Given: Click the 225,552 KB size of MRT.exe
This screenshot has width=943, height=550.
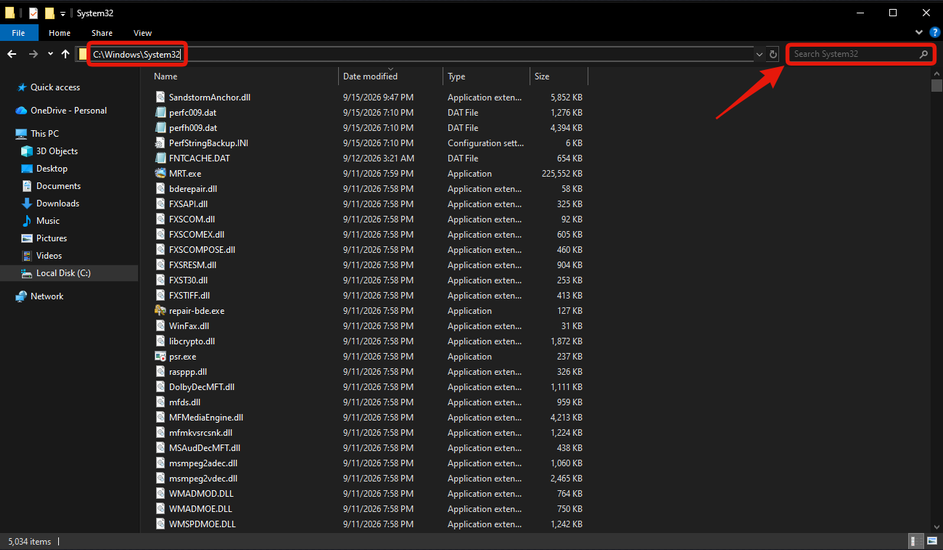Looking at the screenshot, I should [x=562, y=173].
